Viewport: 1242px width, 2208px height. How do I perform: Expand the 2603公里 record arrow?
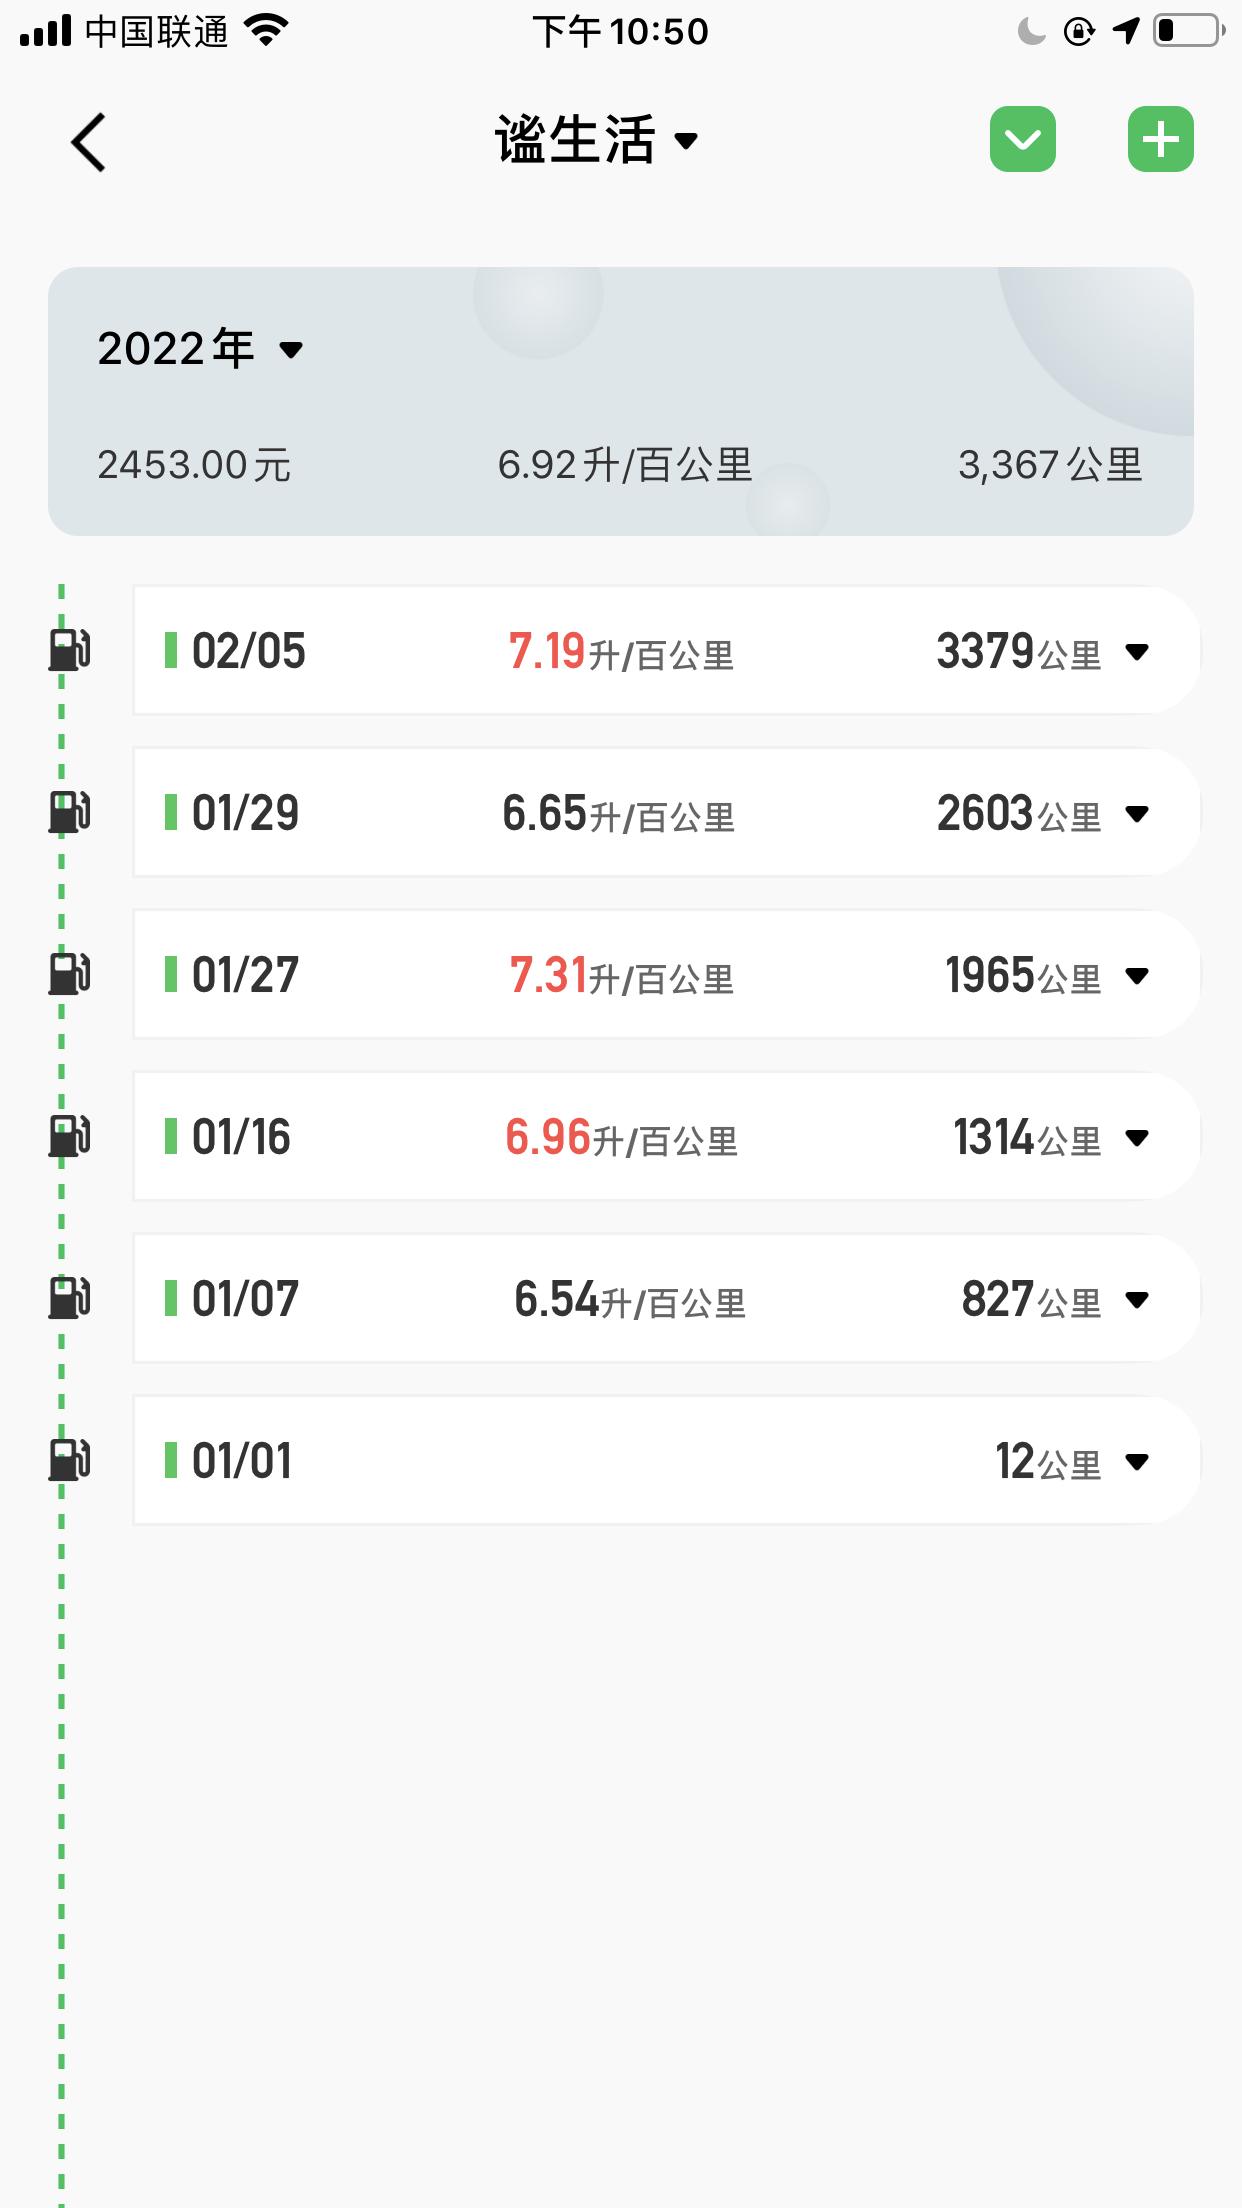[1137, 814]
